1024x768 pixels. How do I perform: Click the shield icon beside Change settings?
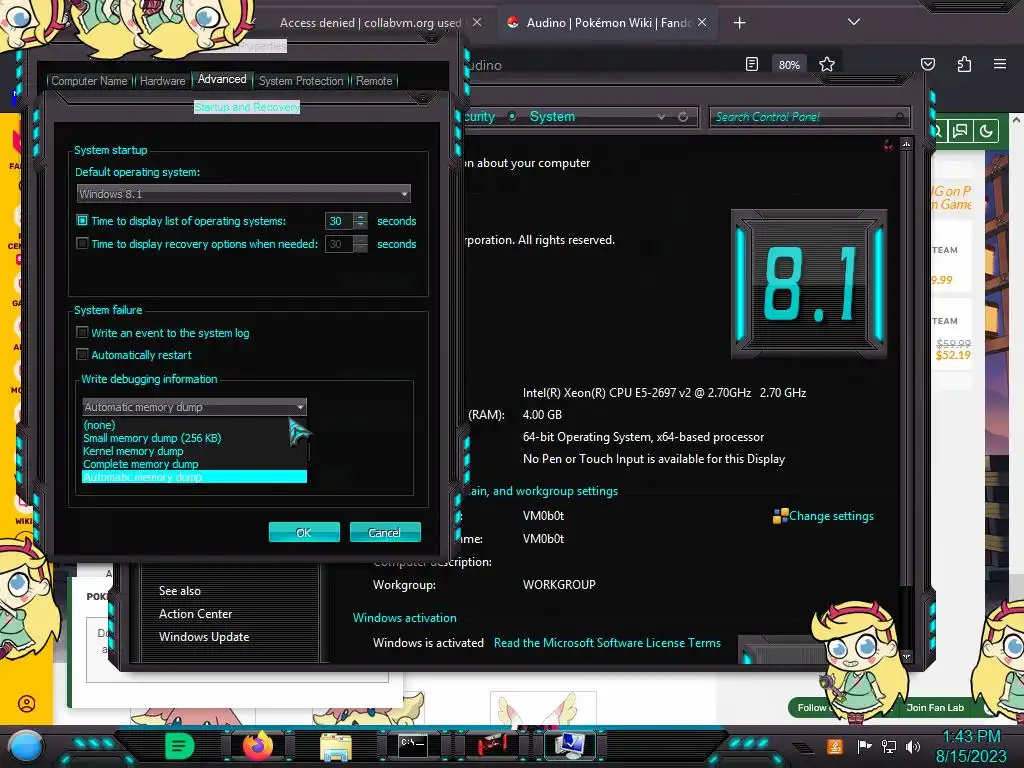pos(780,516)
